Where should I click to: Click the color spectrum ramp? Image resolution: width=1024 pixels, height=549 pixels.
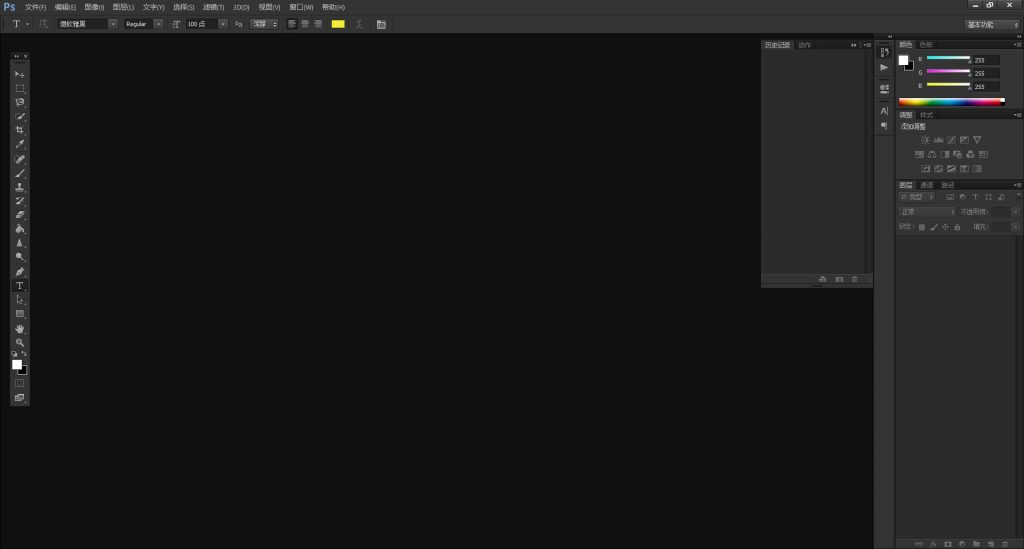click(x=952, y=102)
